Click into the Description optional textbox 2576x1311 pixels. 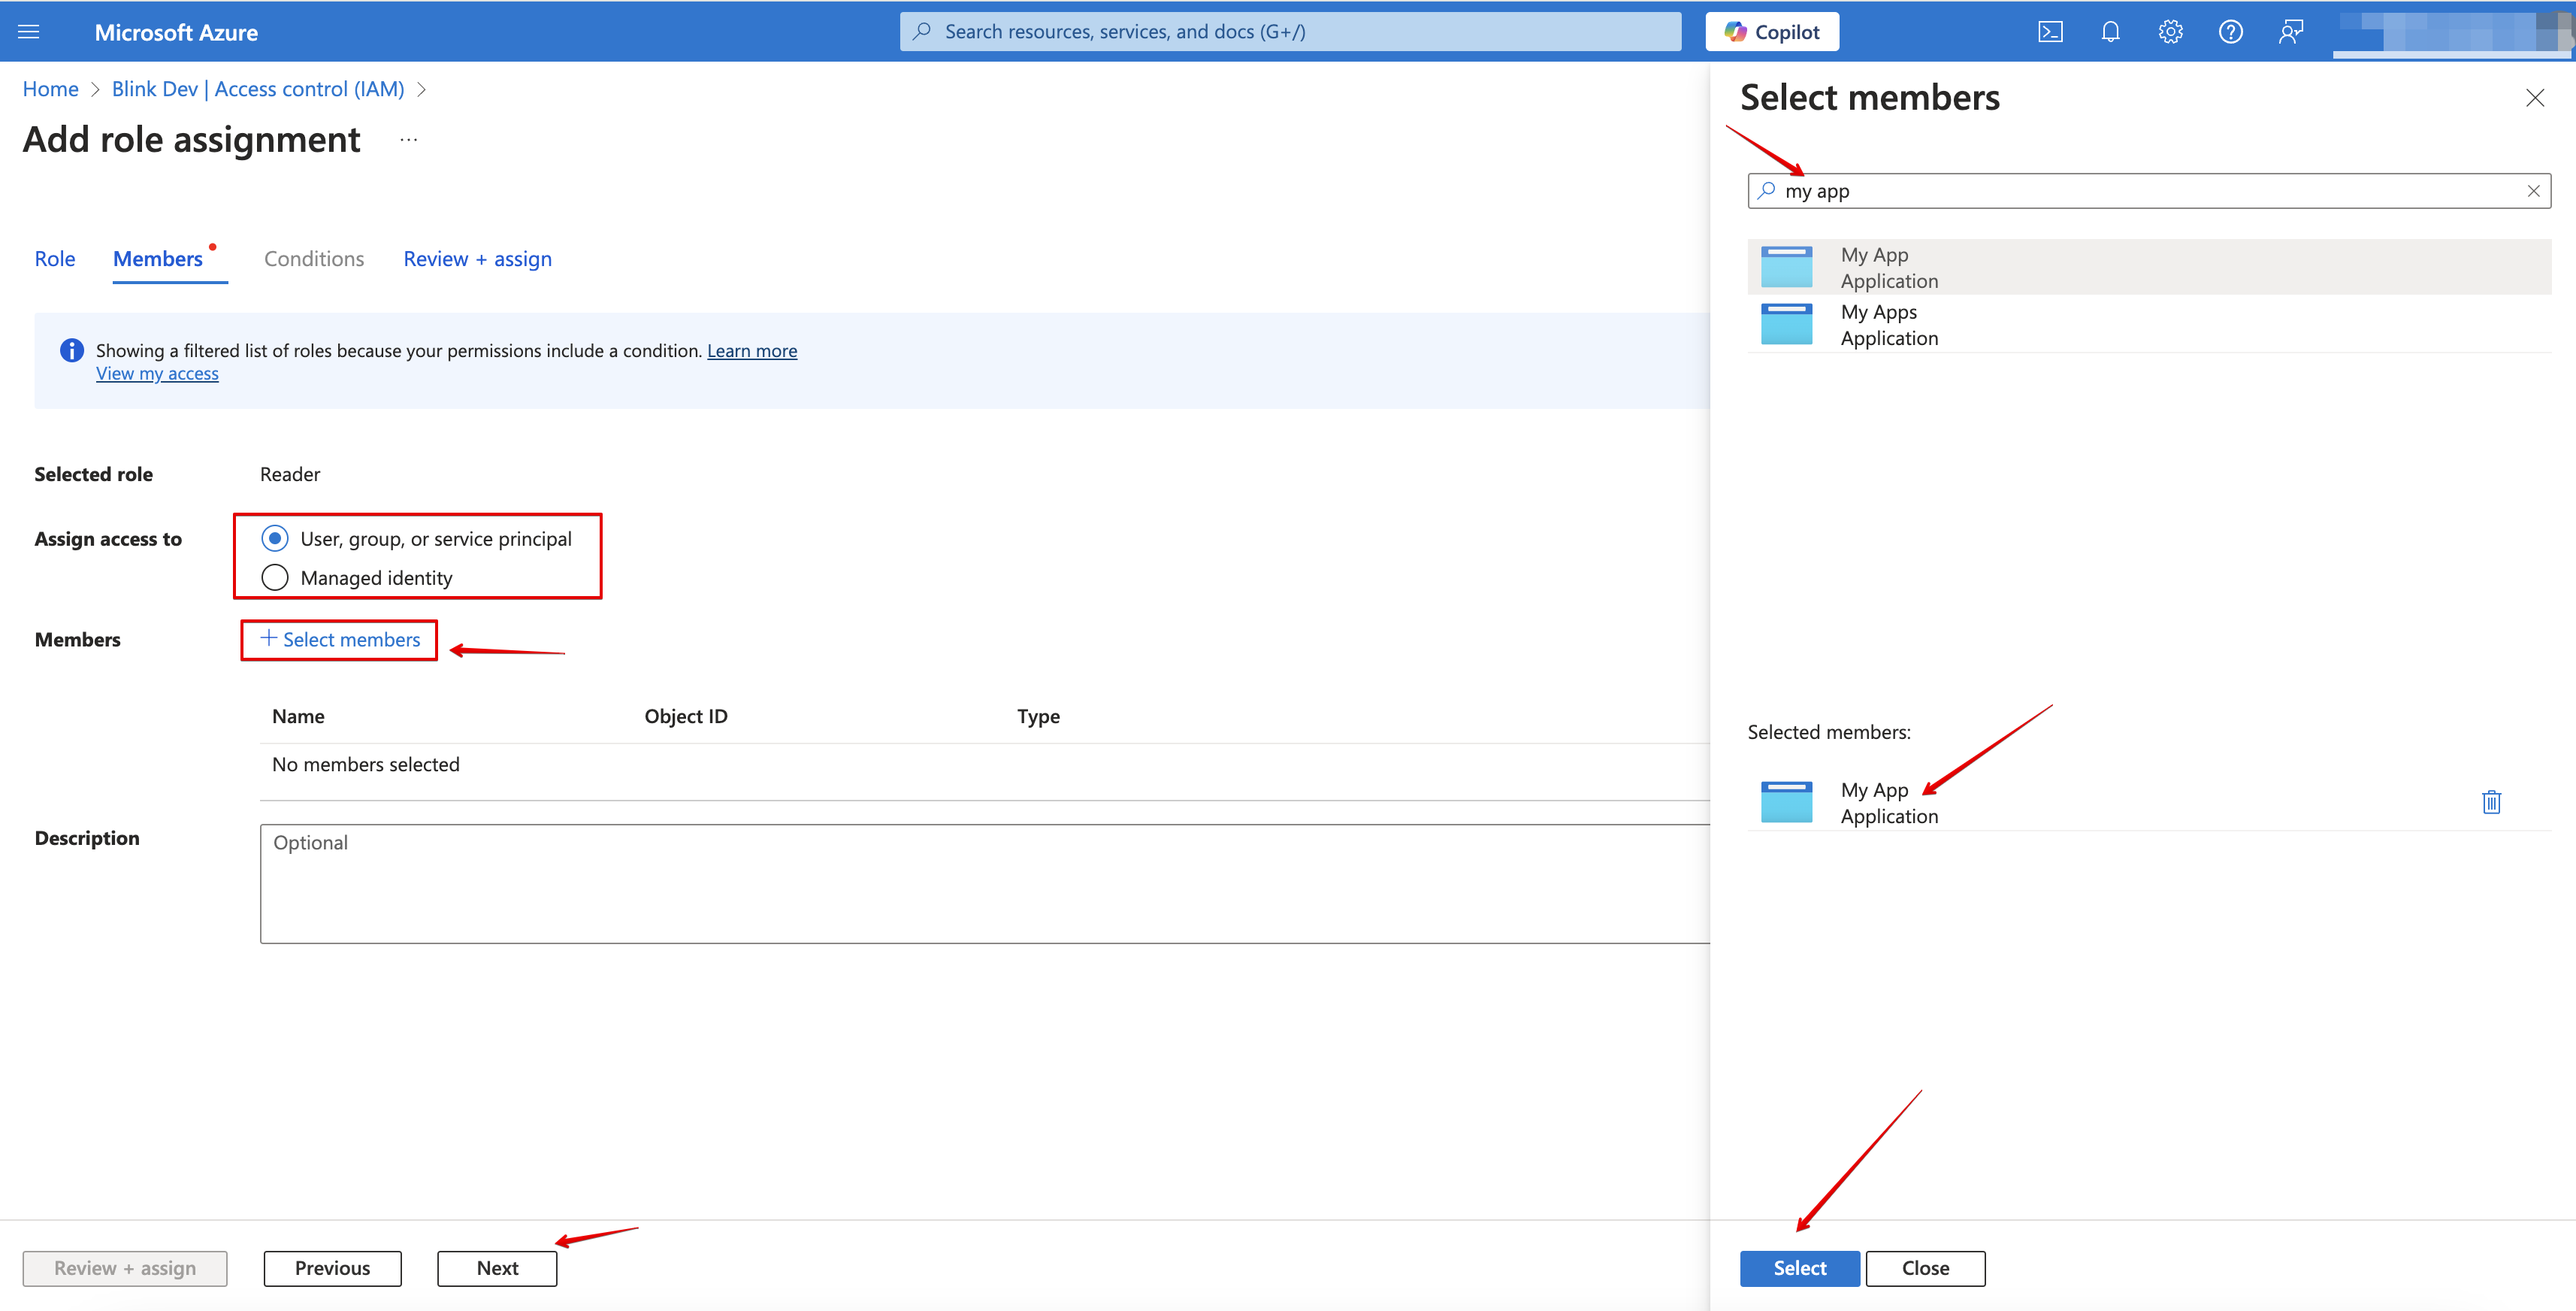click(985, 883)
